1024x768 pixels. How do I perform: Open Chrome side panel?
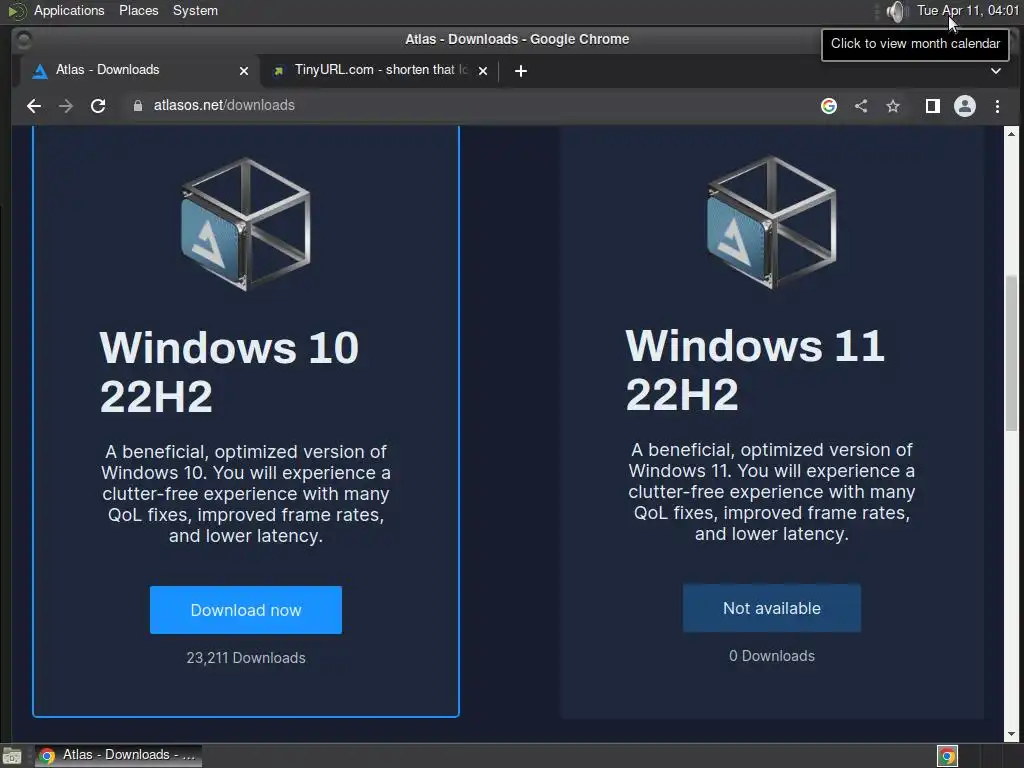933,106
